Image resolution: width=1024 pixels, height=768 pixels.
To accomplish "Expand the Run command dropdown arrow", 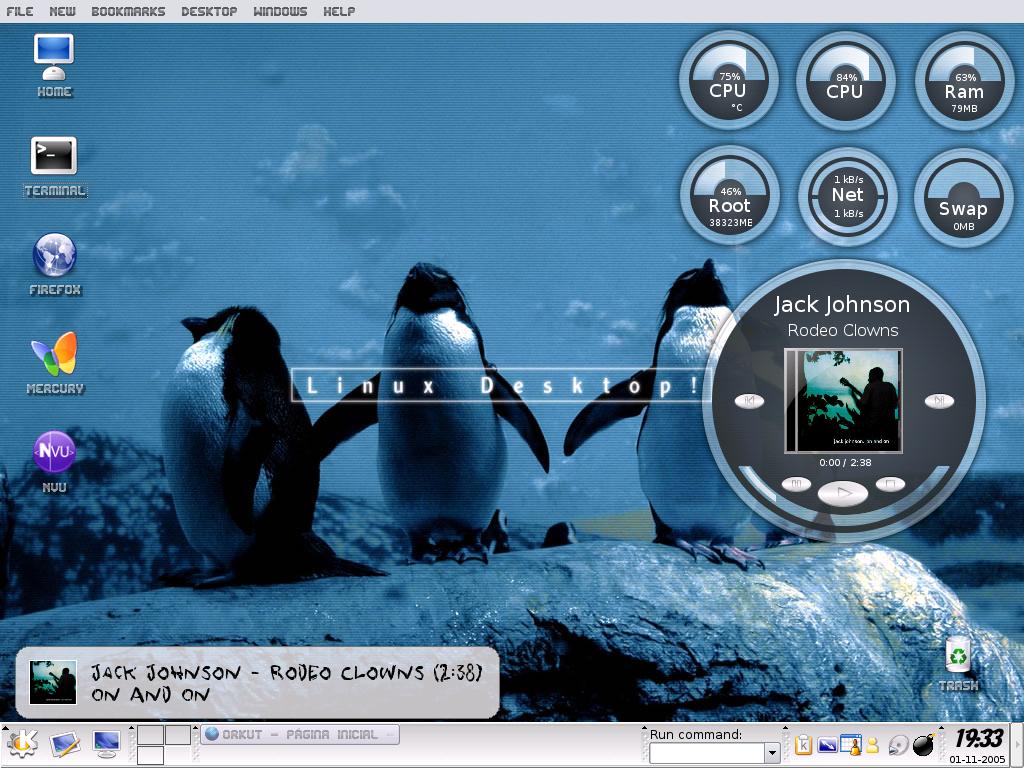I will click(772, 752).
